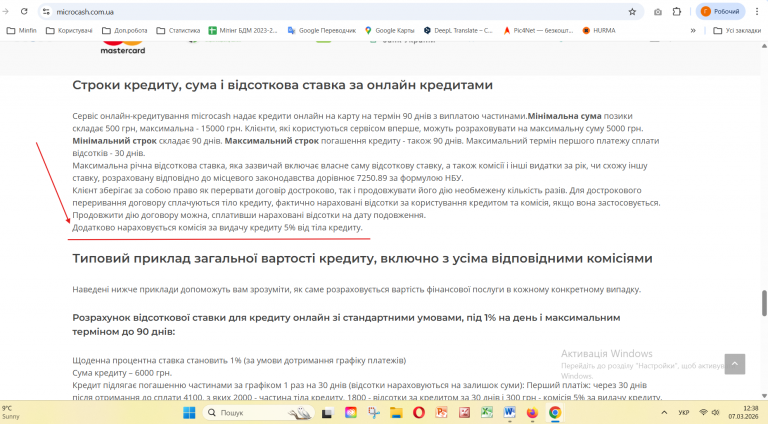The height and width of the screenshot is (424, 768).
Task: Click the bold text 'Мінімальна сума'
Action: tap(564, 116)
